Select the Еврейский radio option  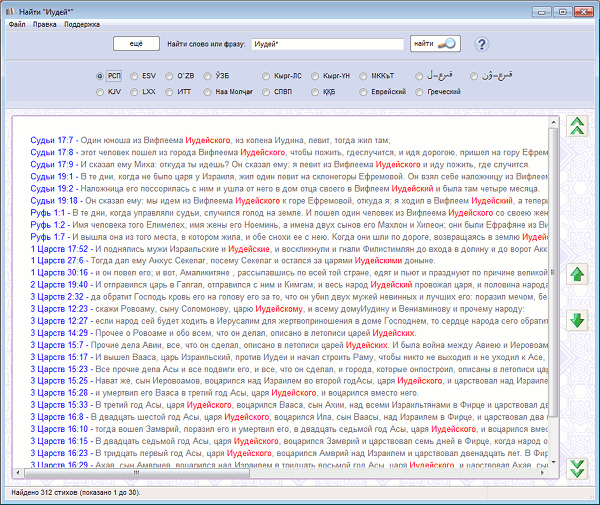[x=365, y=92]
